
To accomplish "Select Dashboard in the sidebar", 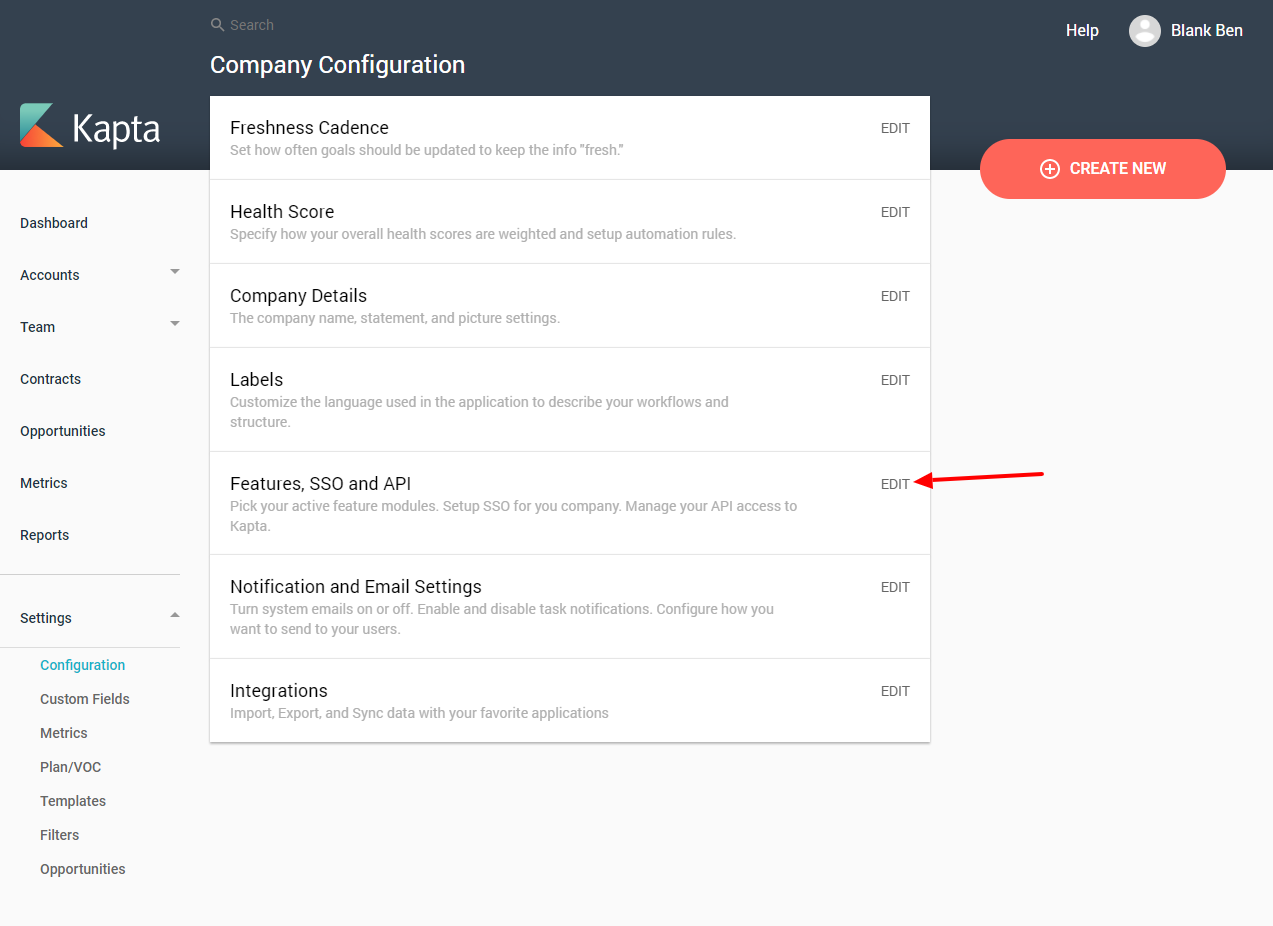I will click(x=53, y=222).
